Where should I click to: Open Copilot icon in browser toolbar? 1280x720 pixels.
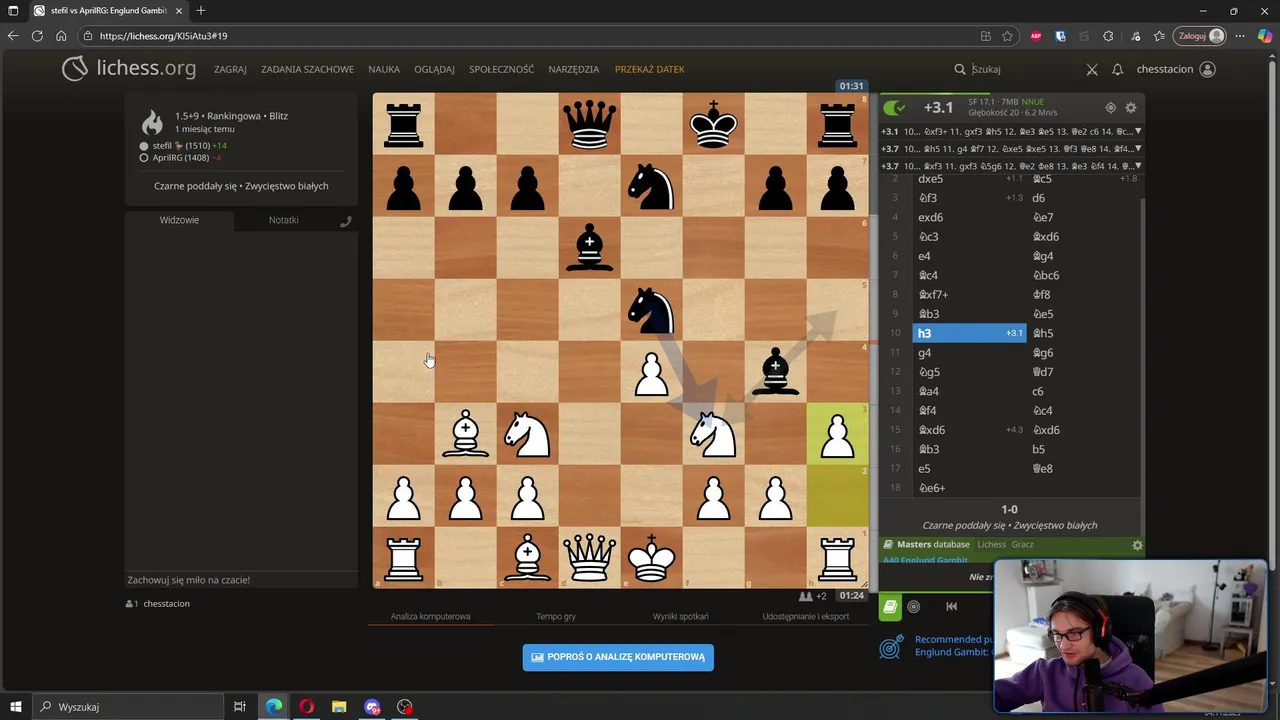(1265, 36)
